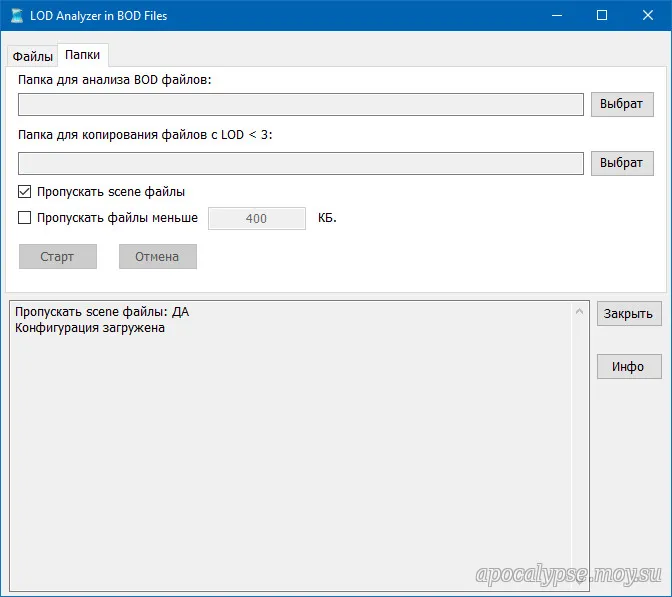
Task: Enable Пропускать файлы меньше checkbox
Action: pos(25,218)
